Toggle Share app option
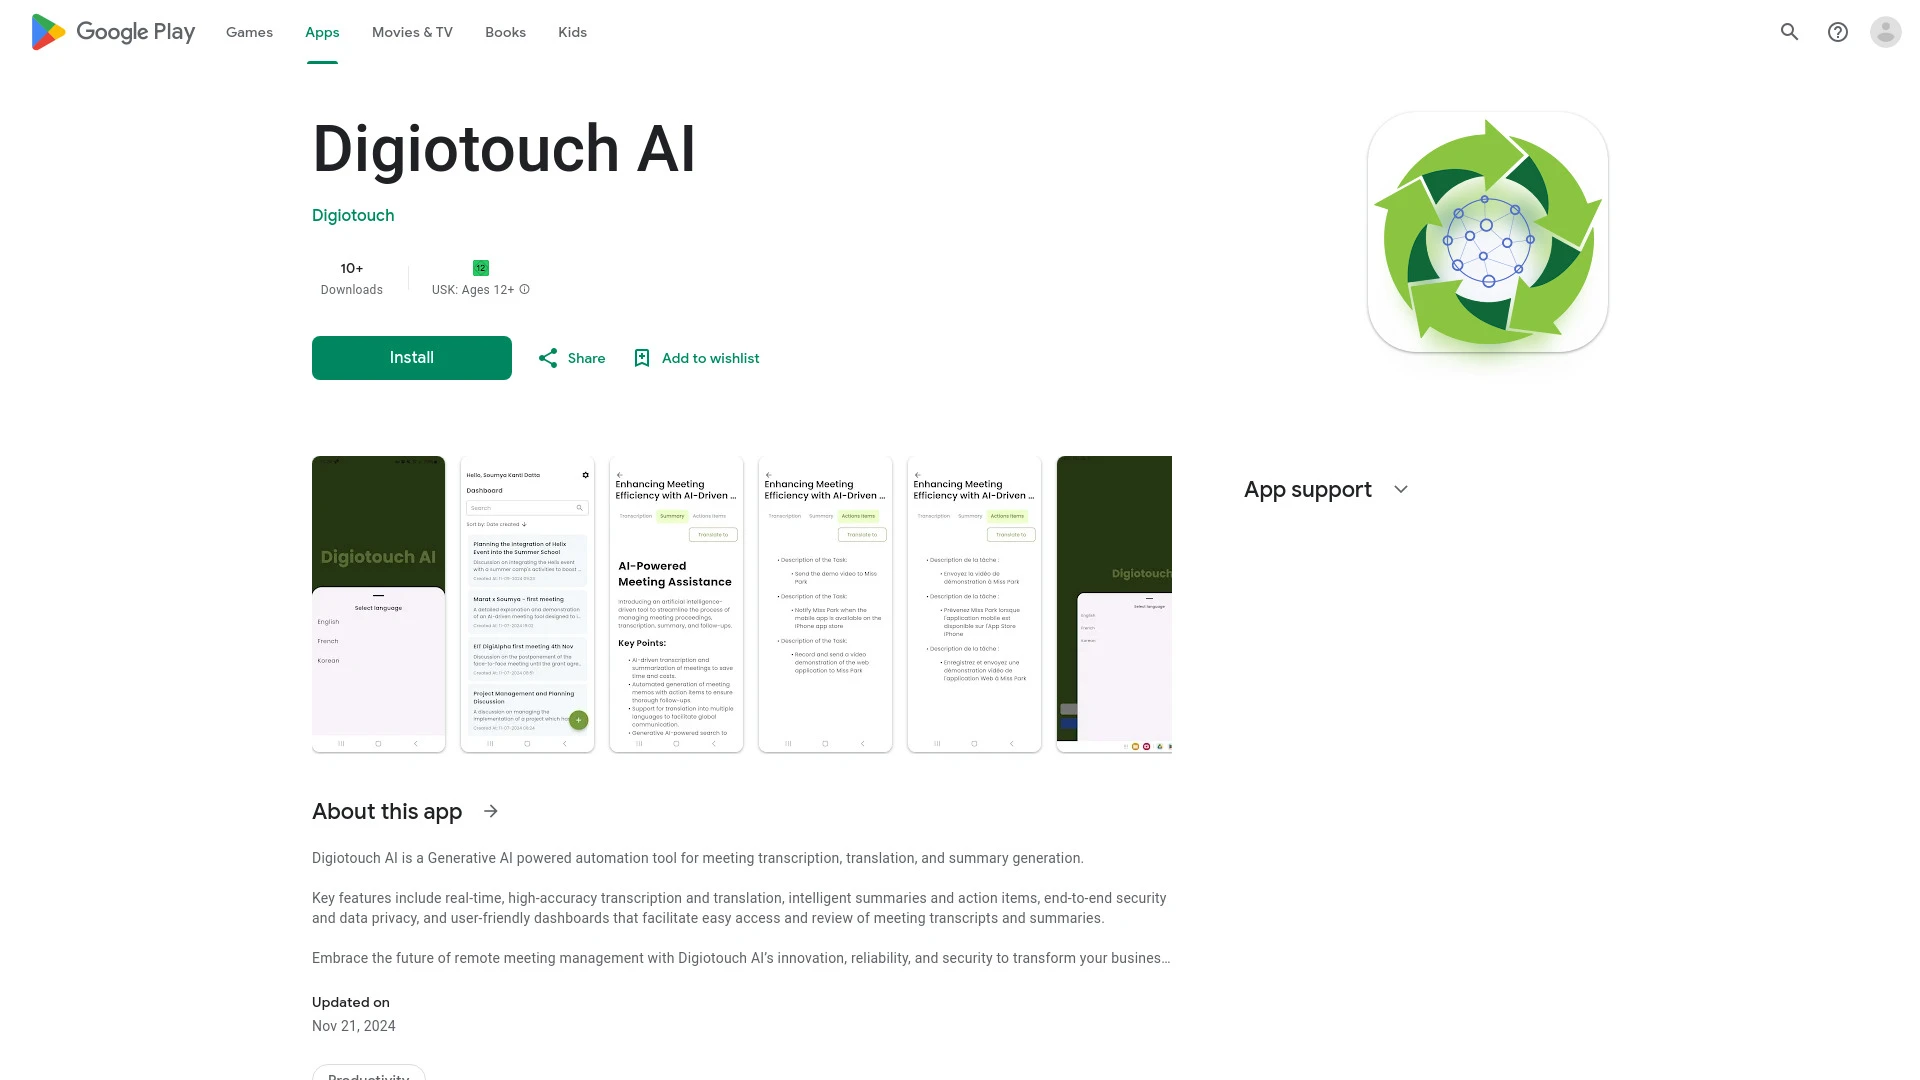The image size is (1920, 1080). click(570, 356)
